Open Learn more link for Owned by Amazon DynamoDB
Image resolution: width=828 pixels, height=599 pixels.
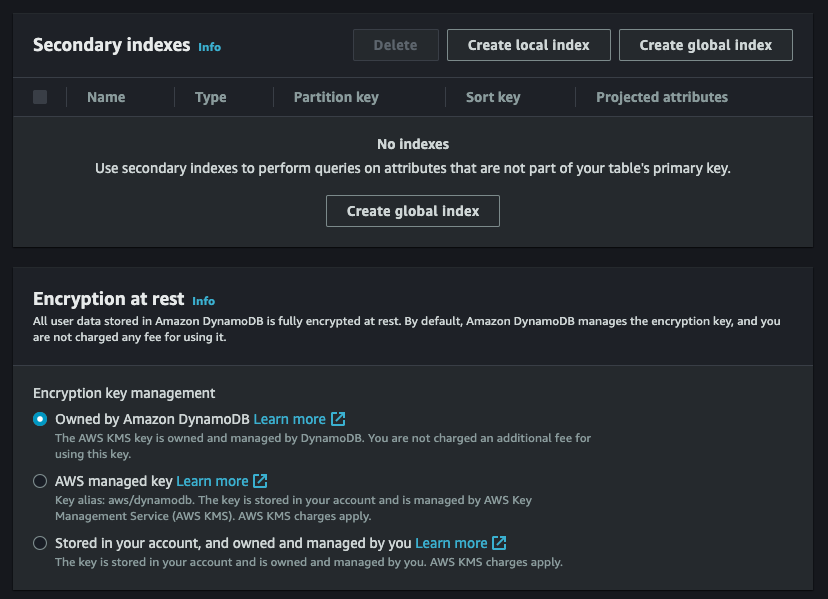(x=289, y=419)
